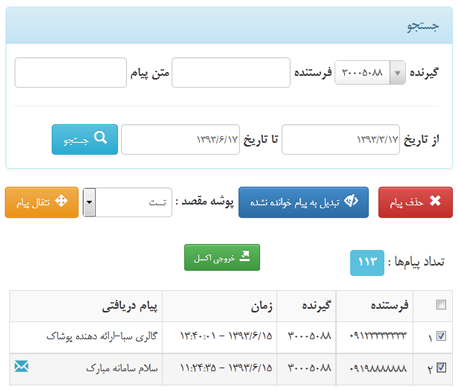This screenshot has width=459, height=391.
Task: Click the orange انتقال پیام move button
Action: pyautogui.click(x=42, y=202)
